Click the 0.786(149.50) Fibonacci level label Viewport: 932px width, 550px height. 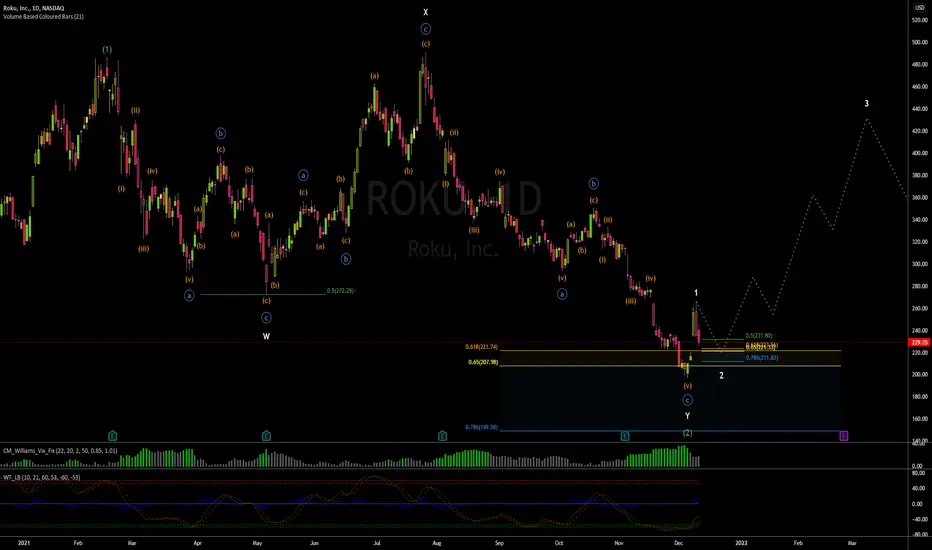coord(481,427)
